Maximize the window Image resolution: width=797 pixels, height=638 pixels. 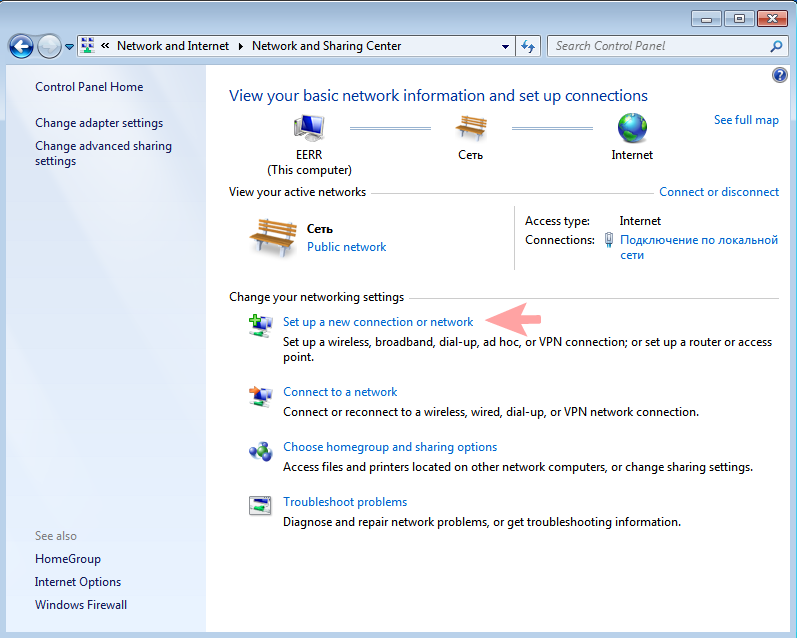(739, 19)
